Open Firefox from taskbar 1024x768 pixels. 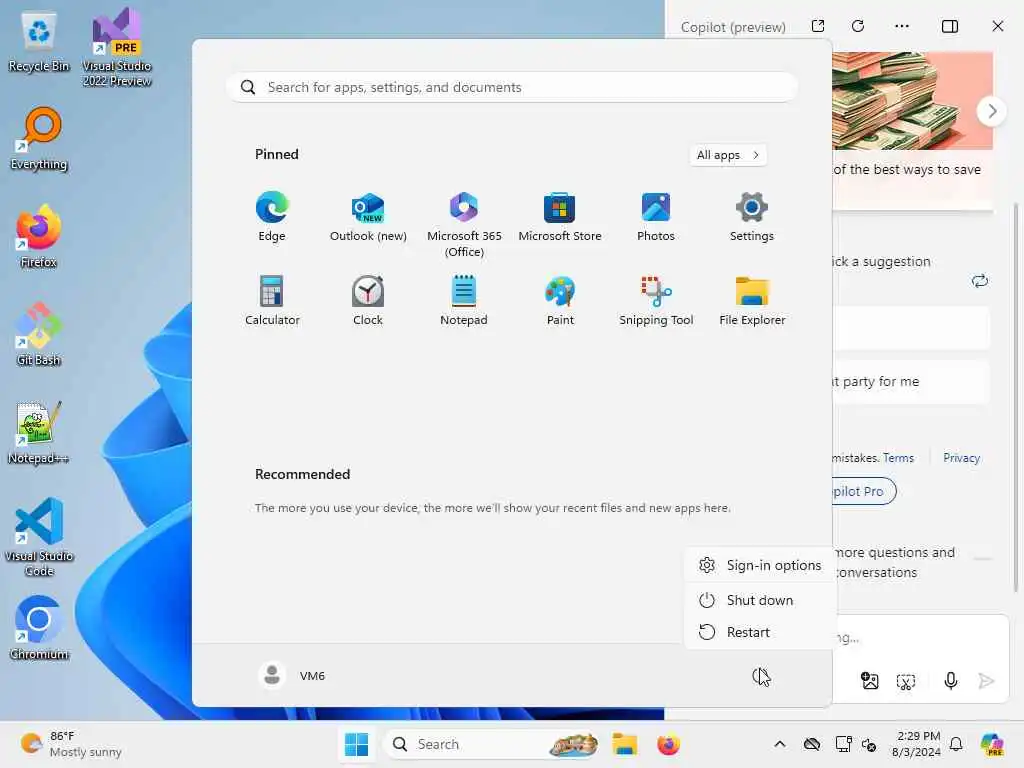pyautogui.click(x=669, y=744)
